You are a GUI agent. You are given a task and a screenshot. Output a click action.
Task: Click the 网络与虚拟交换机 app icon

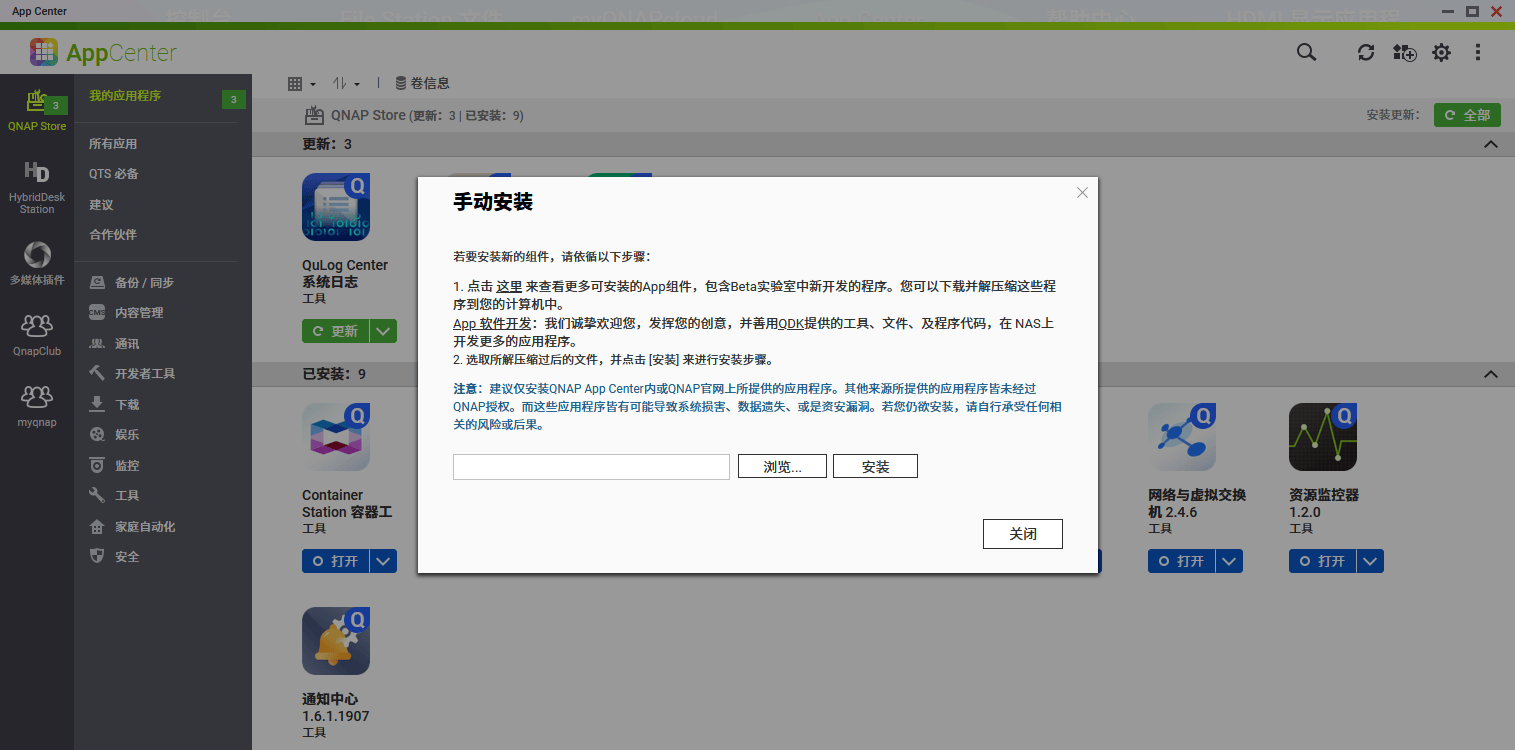click(1182, 437)
